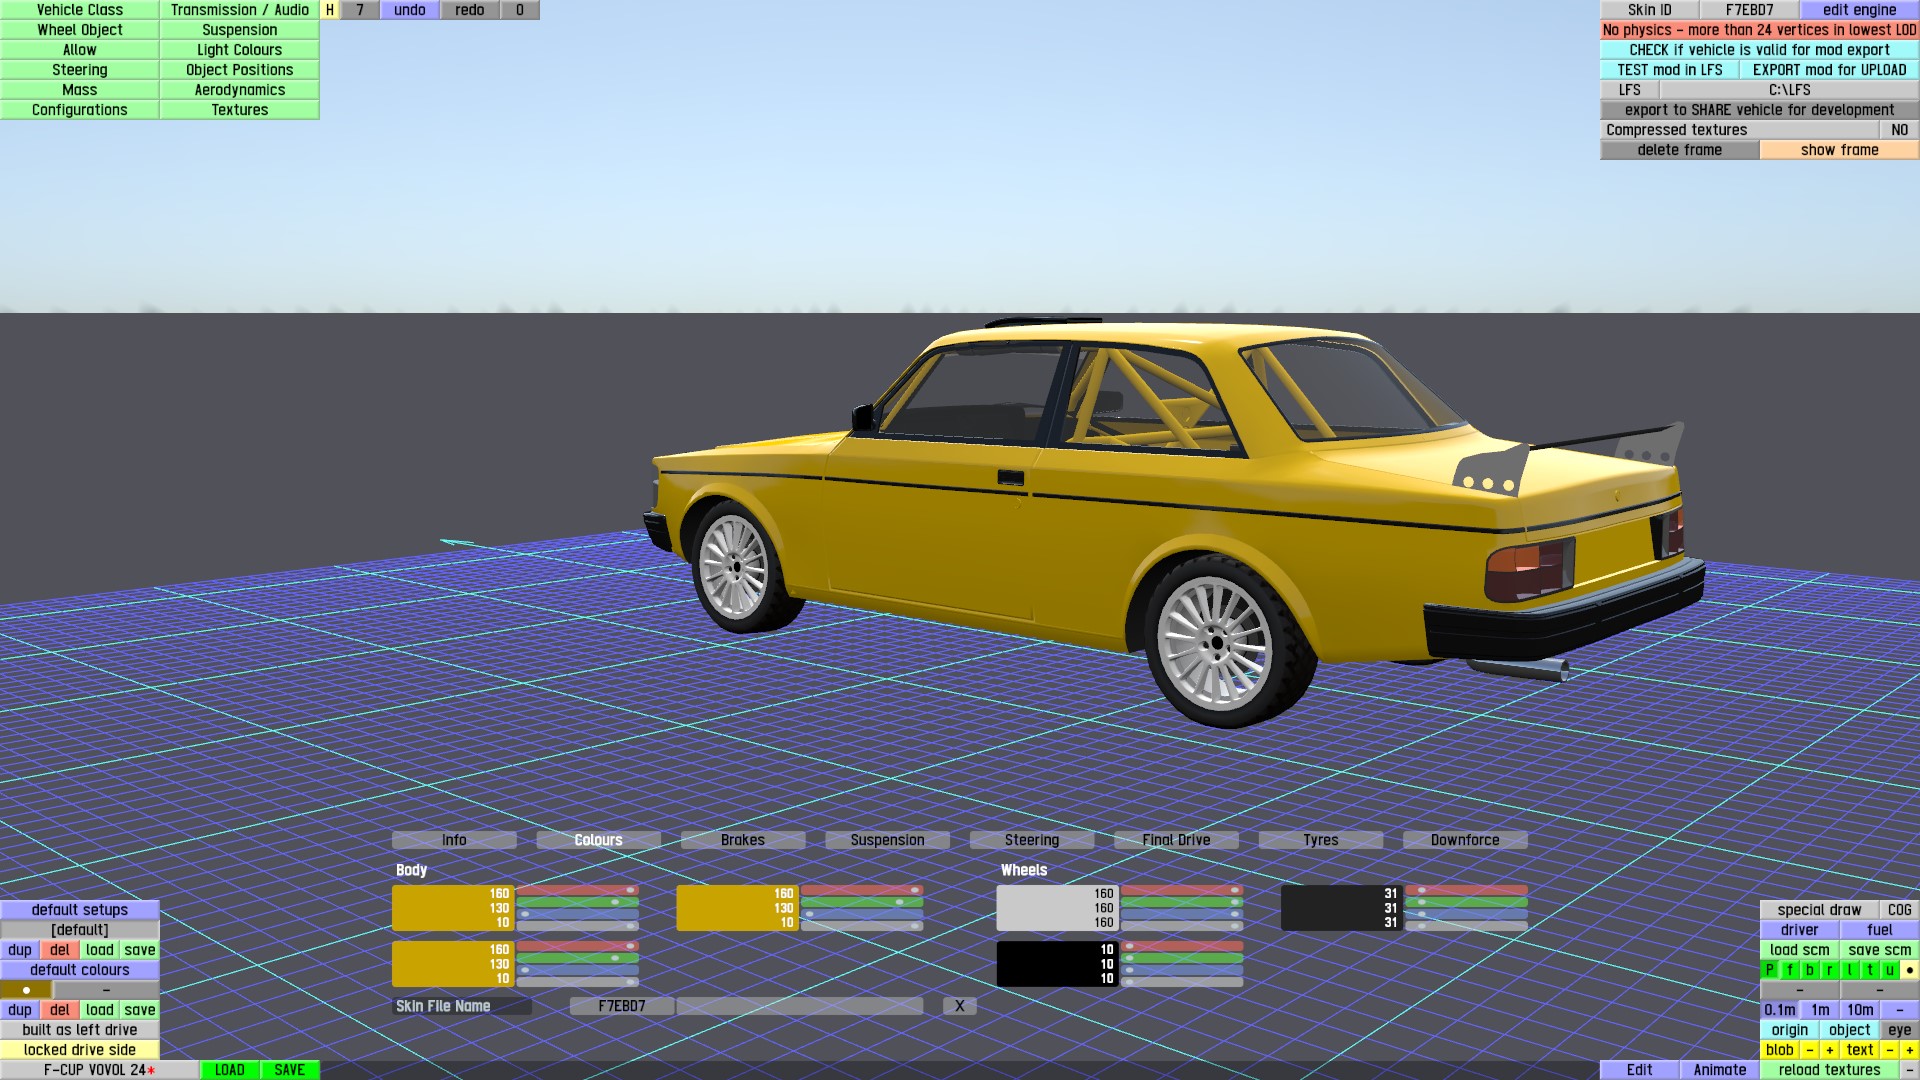Select the 'f' front view button
The image size is (1920, 1080).
[1790, 970]
